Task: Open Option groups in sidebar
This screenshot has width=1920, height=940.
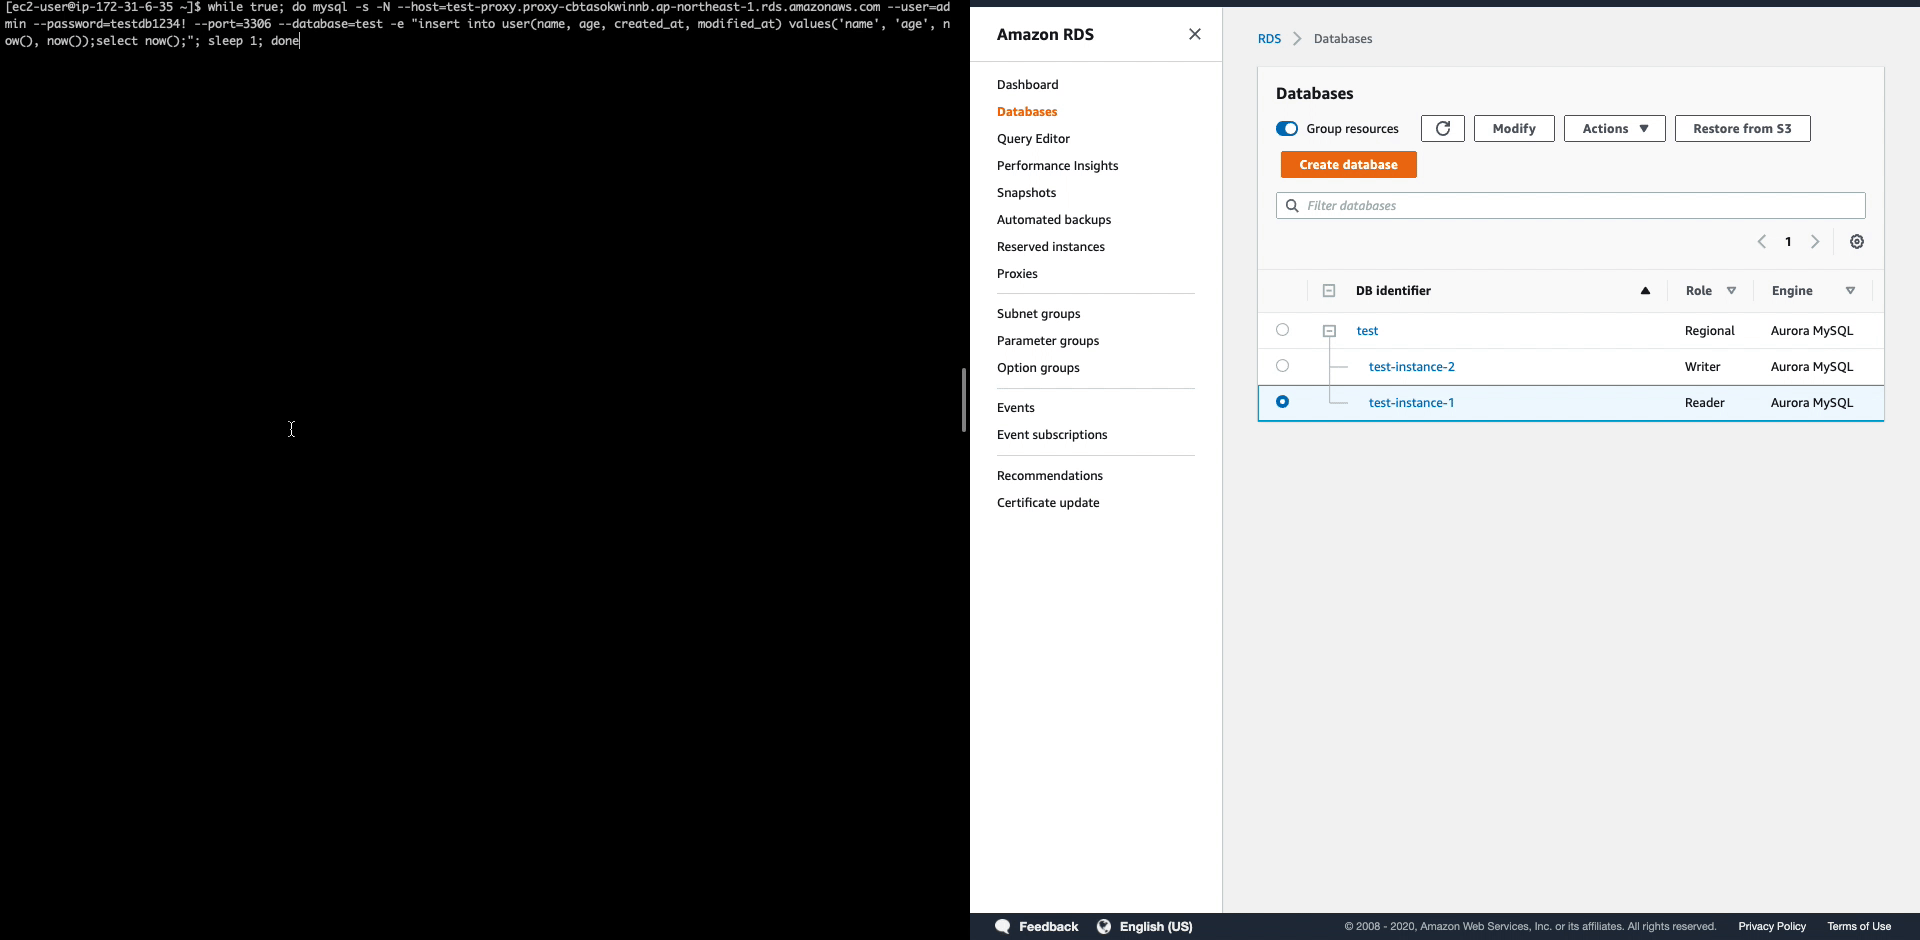Action: click(1038, 367)
